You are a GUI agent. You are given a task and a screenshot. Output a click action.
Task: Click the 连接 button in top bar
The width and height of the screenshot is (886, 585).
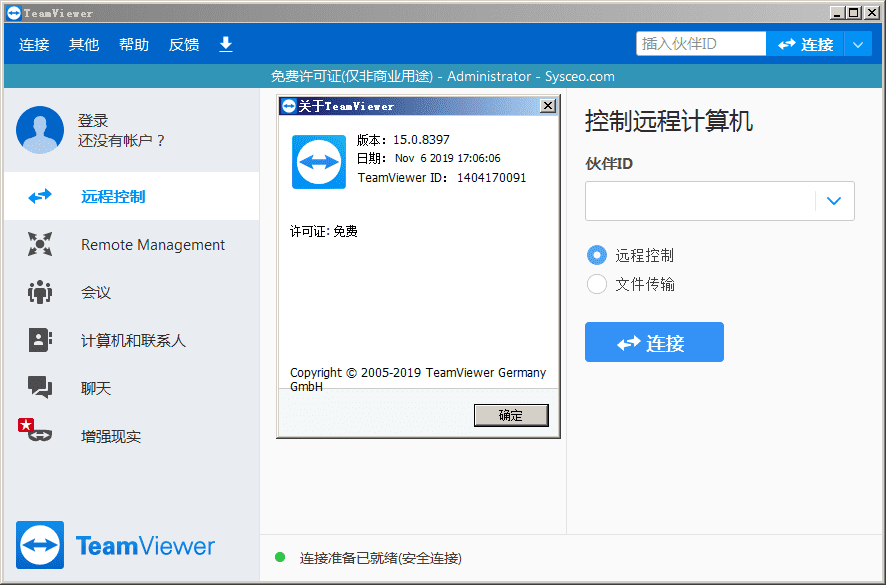click(x=805, y=44)
